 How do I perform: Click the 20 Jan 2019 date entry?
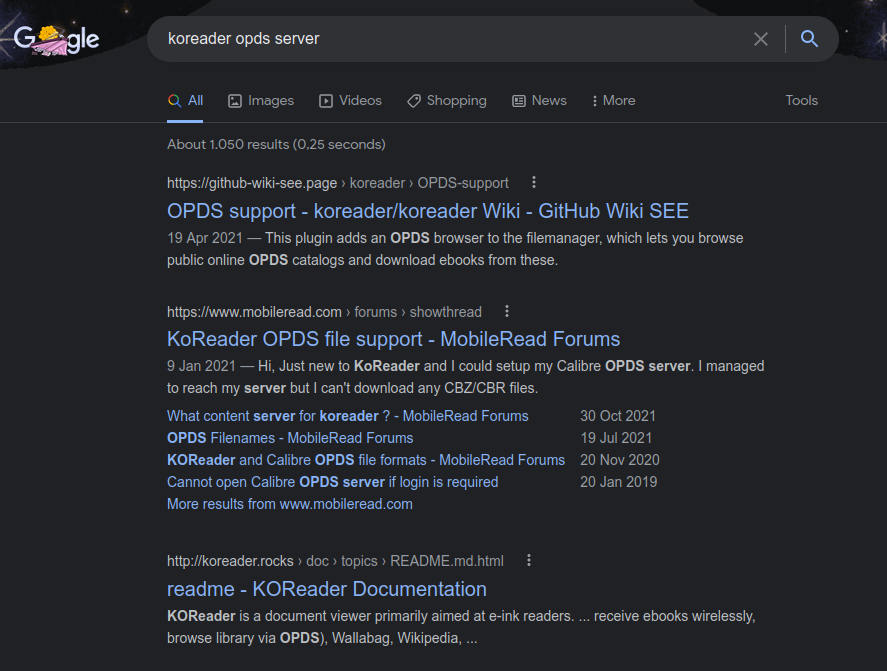pyautogui.click(x=618, y=482)
